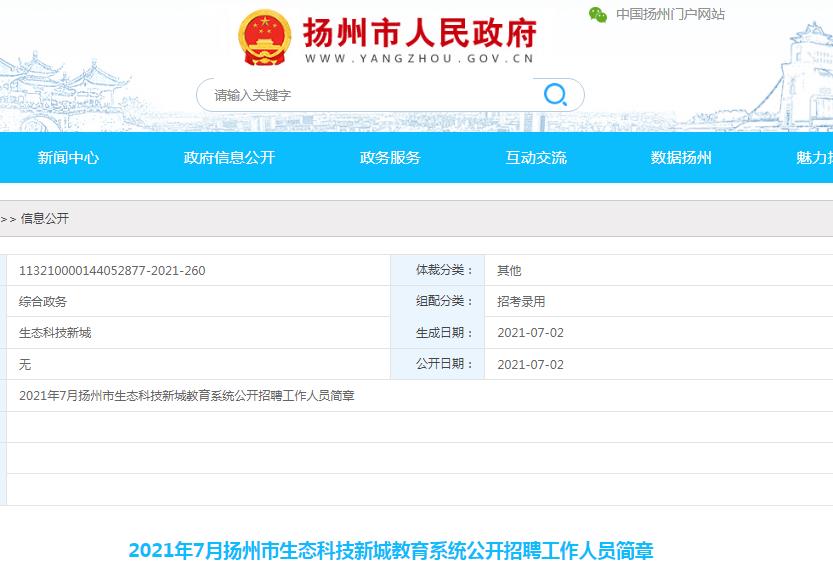Open the 政府信息公开 menu item
The height and width of the screenshot is (574, 833).
[x=229, y=158]
